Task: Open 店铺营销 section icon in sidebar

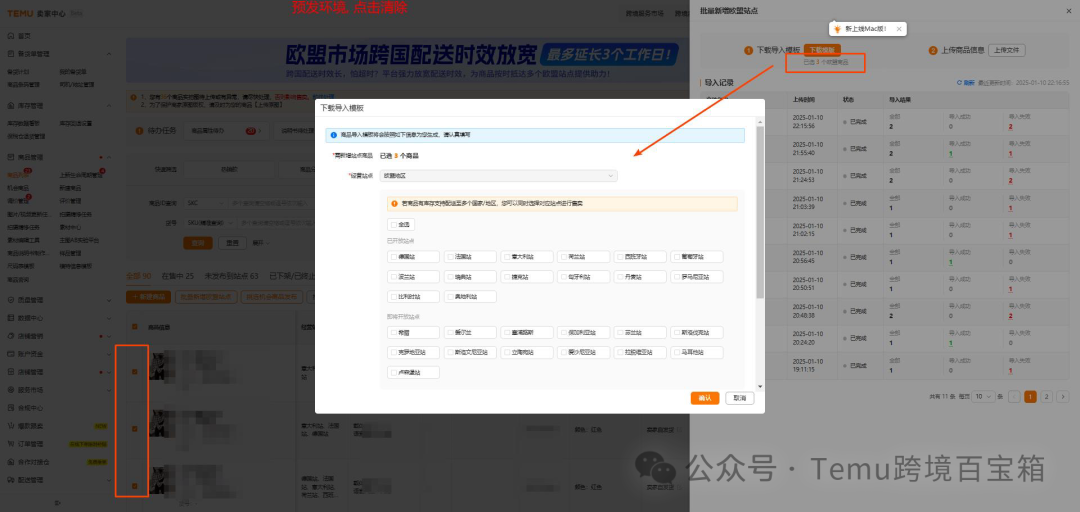Action: pyautogui.click(x=11, y=336)
